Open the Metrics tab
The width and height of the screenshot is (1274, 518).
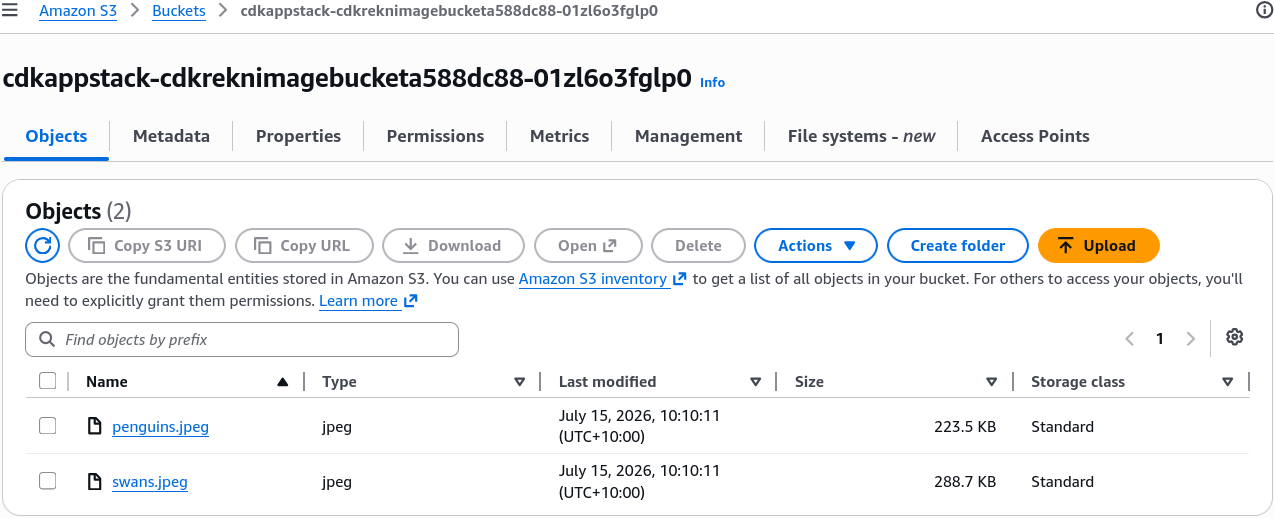(559, 136)
